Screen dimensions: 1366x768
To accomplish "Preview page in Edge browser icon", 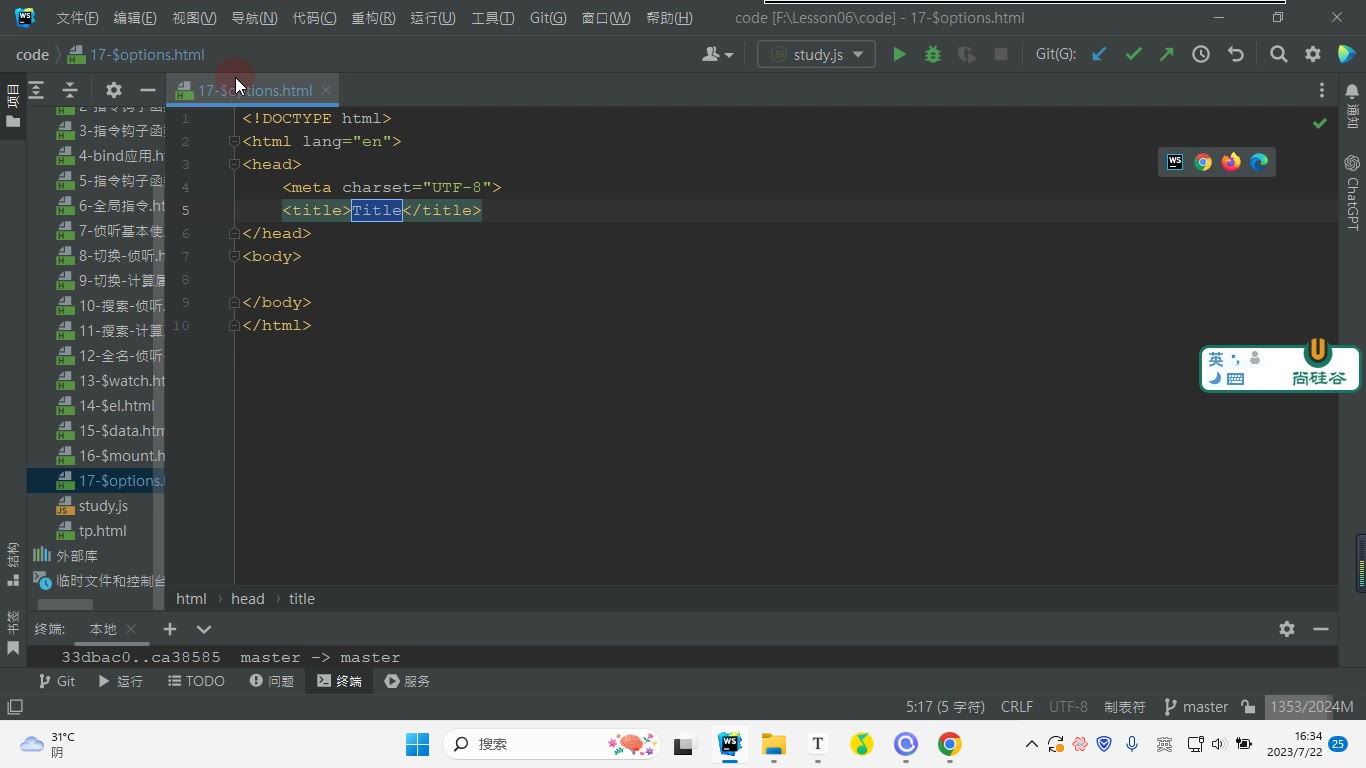I will click(1259, 162).
